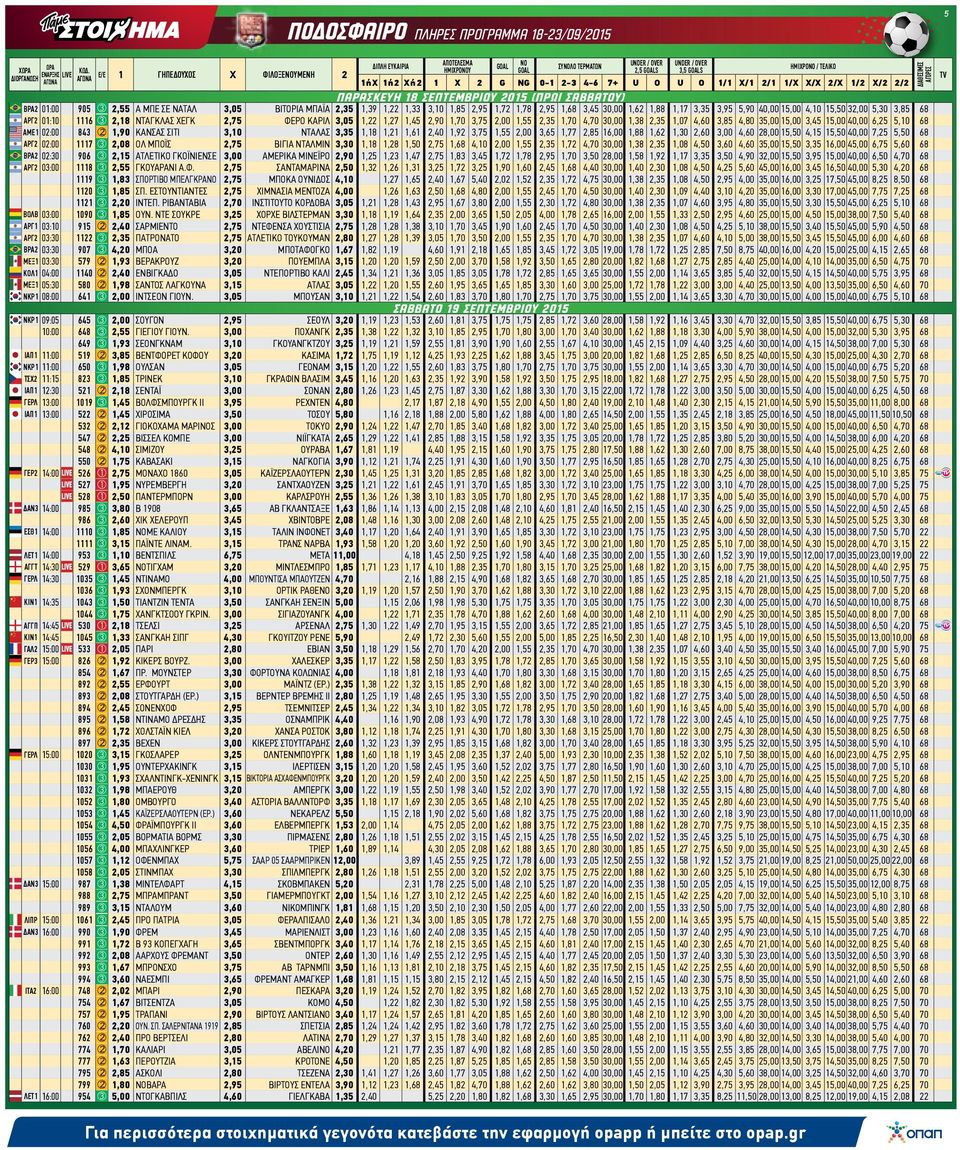
Task: Click the TV channel icon in the ΜΟΝΑΧΟ 1860 row
Action: click(x=943, y=473)
